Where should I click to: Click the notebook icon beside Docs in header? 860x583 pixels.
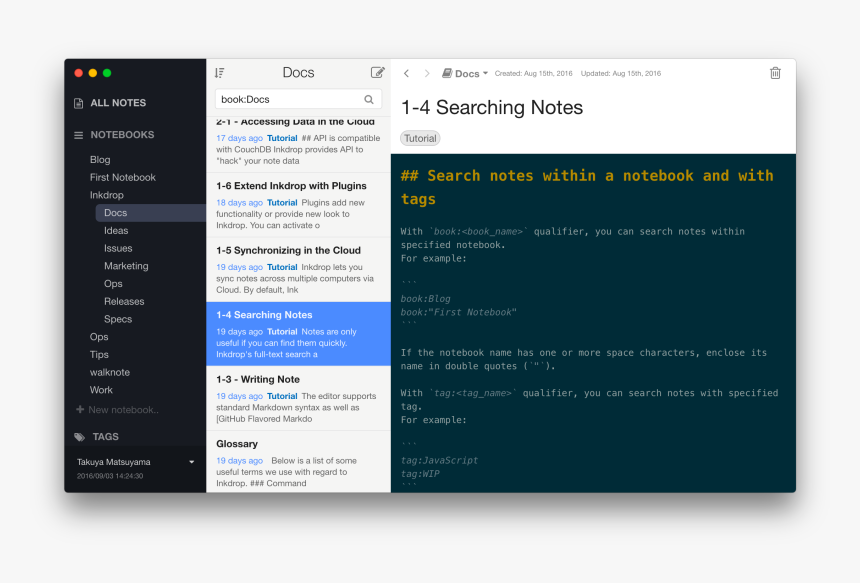point(447,73)
